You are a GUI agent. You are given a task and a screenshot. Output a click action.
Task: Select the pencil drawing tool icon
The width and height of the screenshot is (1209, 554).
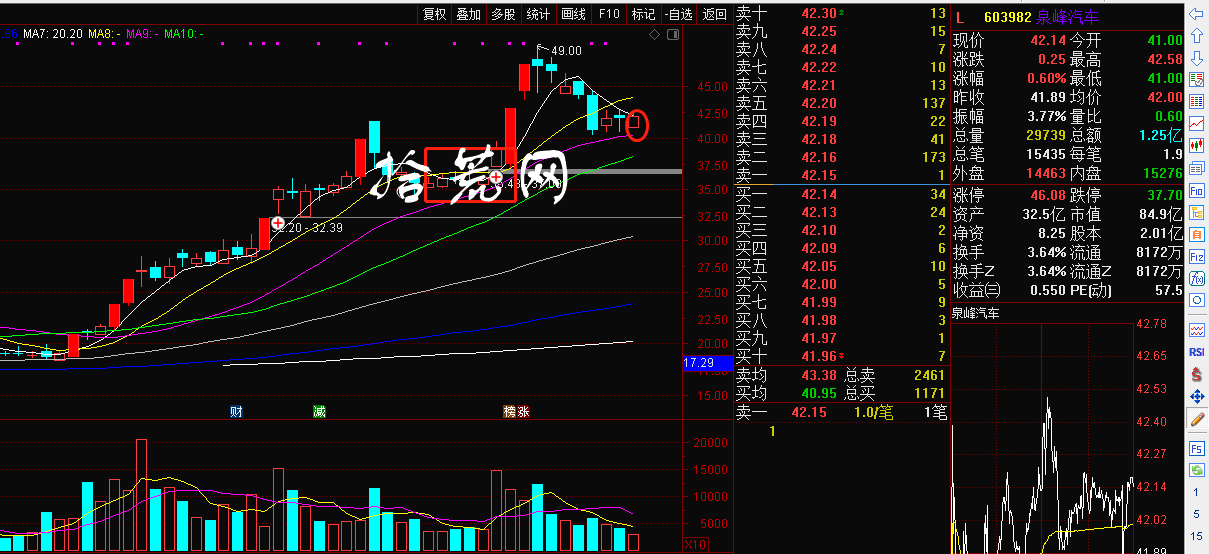(1196, 419)
